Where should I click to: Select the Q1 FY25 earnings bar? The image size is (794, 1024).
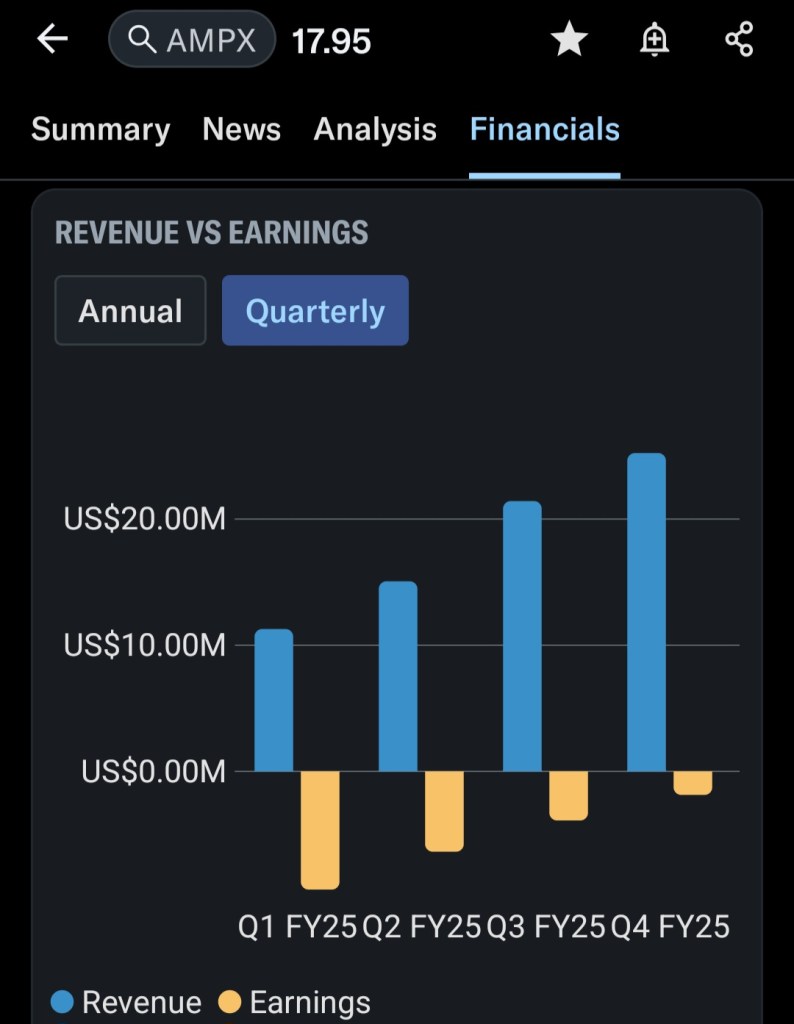pyautogui.click(x=320, y=829)
